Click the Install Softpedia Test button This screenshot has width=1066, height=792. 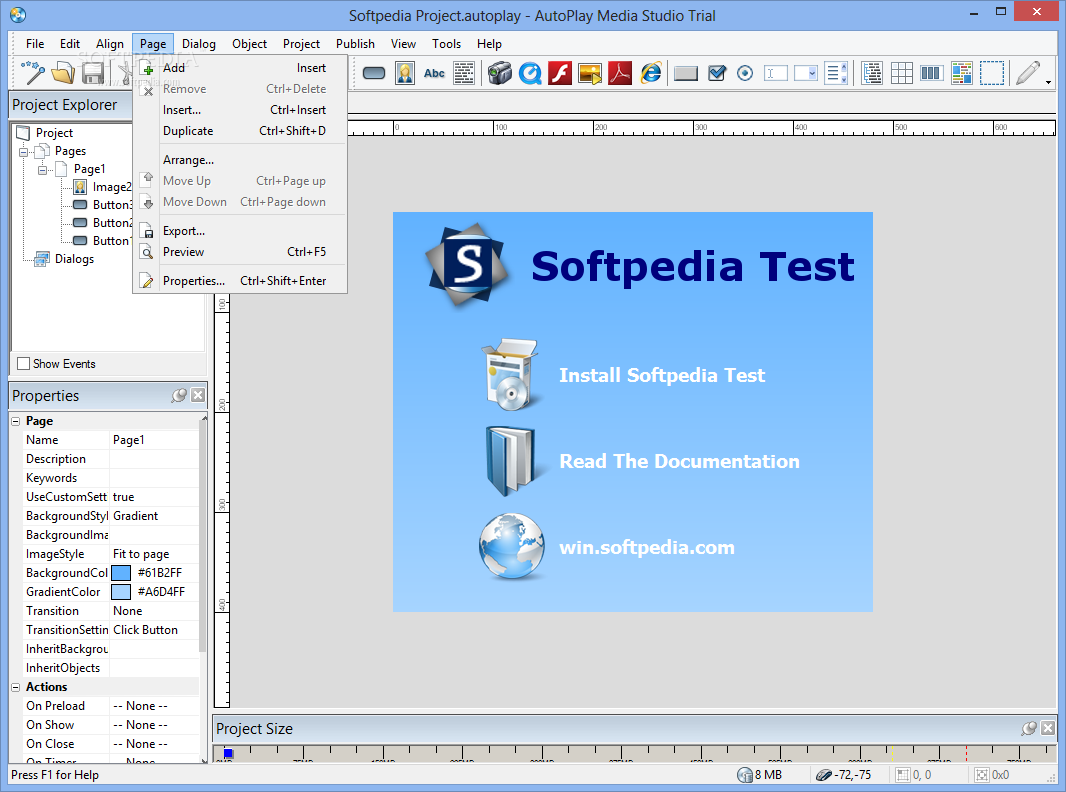622,375
